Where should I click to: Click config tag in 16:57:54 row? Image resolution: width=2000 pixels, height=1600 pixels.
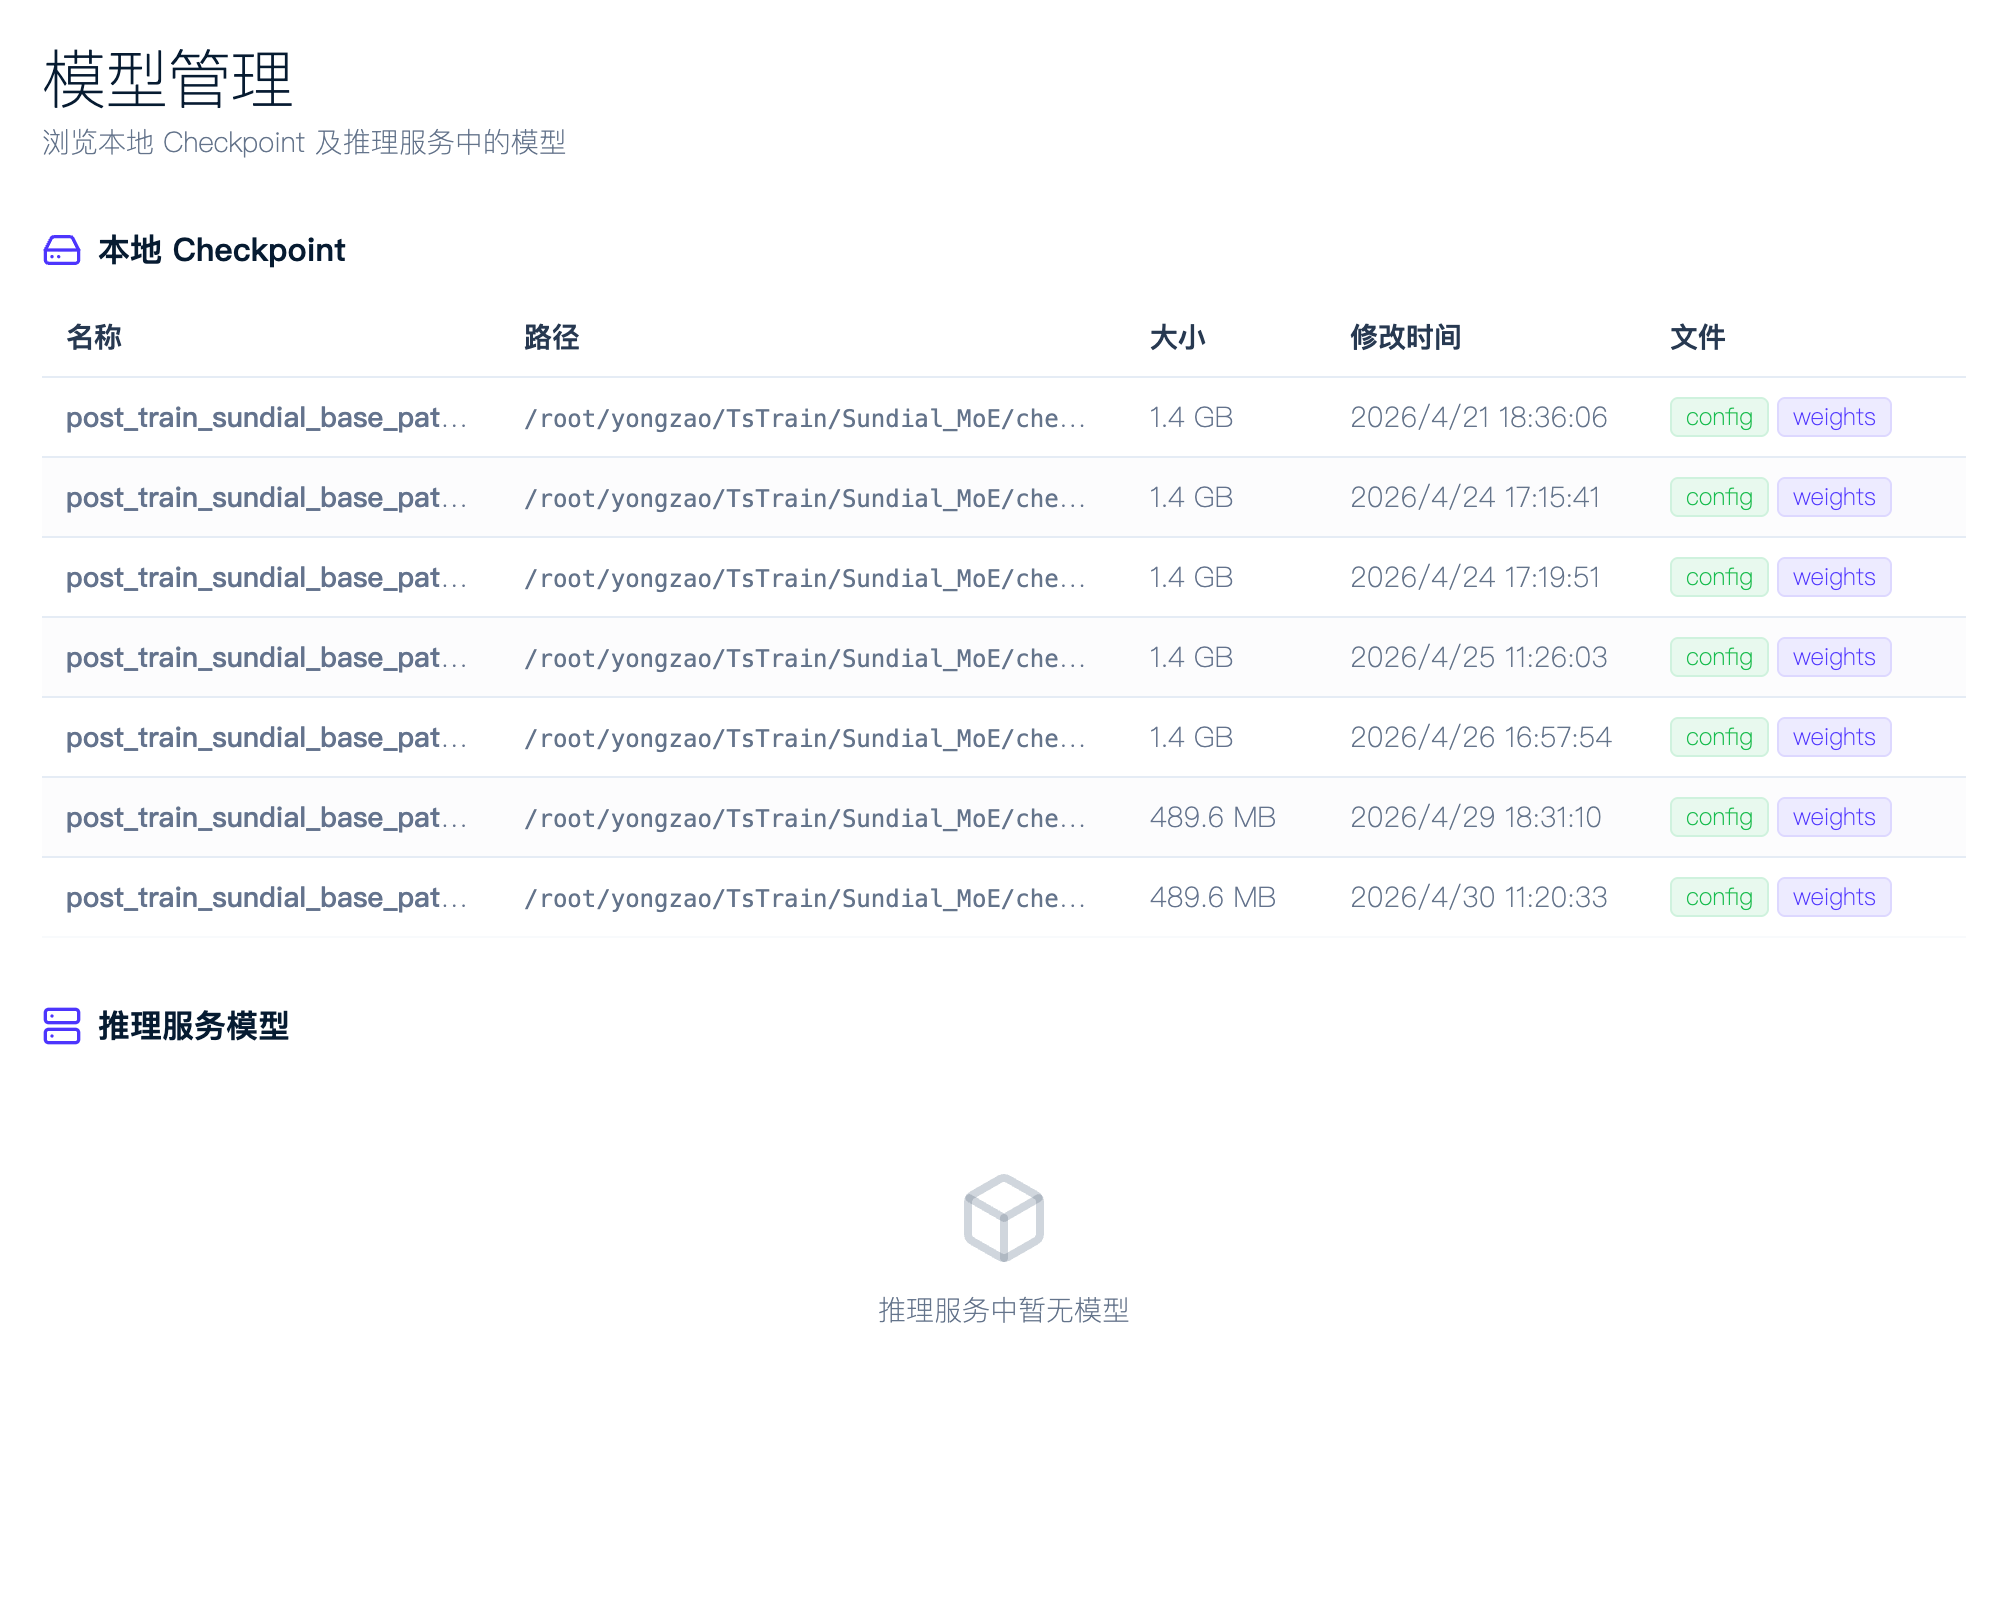[1719, 737]
